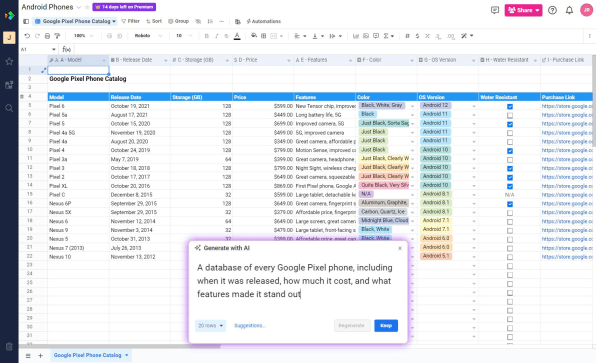
Task: Open the text color picker
Action: coord(237,36)
